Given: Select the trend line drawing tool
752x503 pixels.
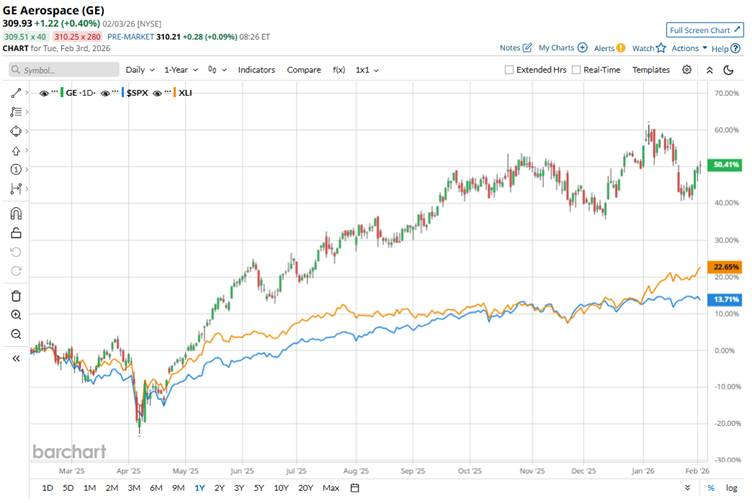Looking at the screenshot, I should [15, 92].
